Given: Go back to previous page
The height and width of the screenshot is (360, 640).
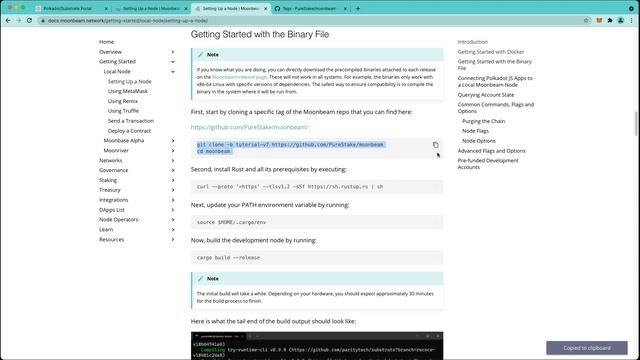Looking at the screenshot, I should [8, 20].
